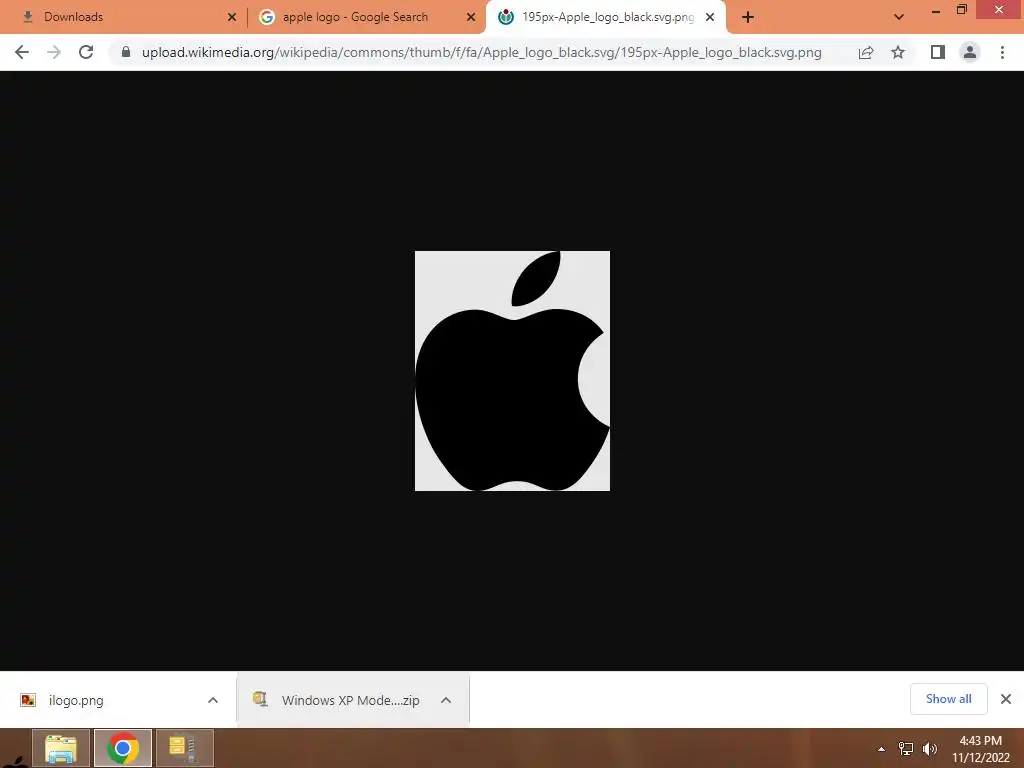Open the downloaded ilogo.png file
Image resolution: width=1024 pixels, height=768 pixels.
tap(76, 700)
